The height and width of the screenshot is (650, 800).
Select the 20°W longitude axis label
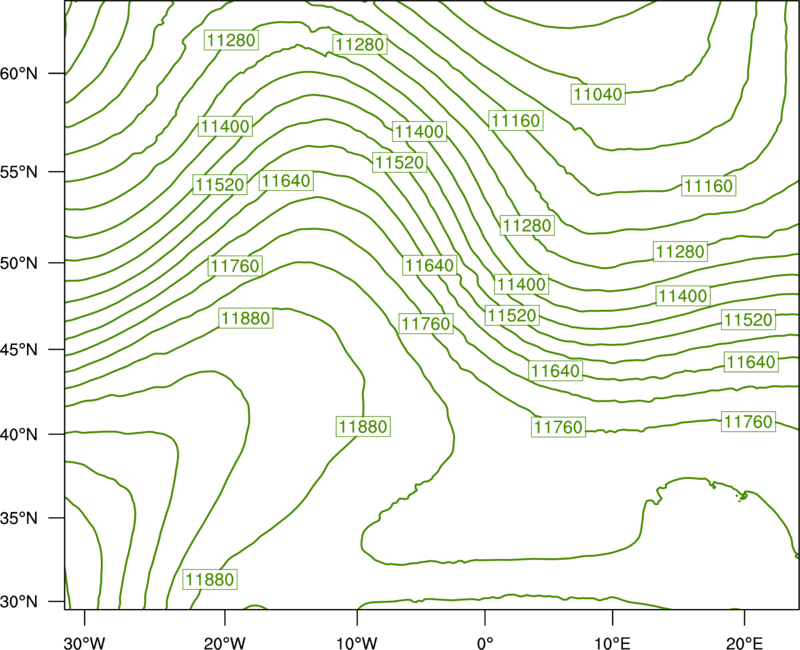224,643
